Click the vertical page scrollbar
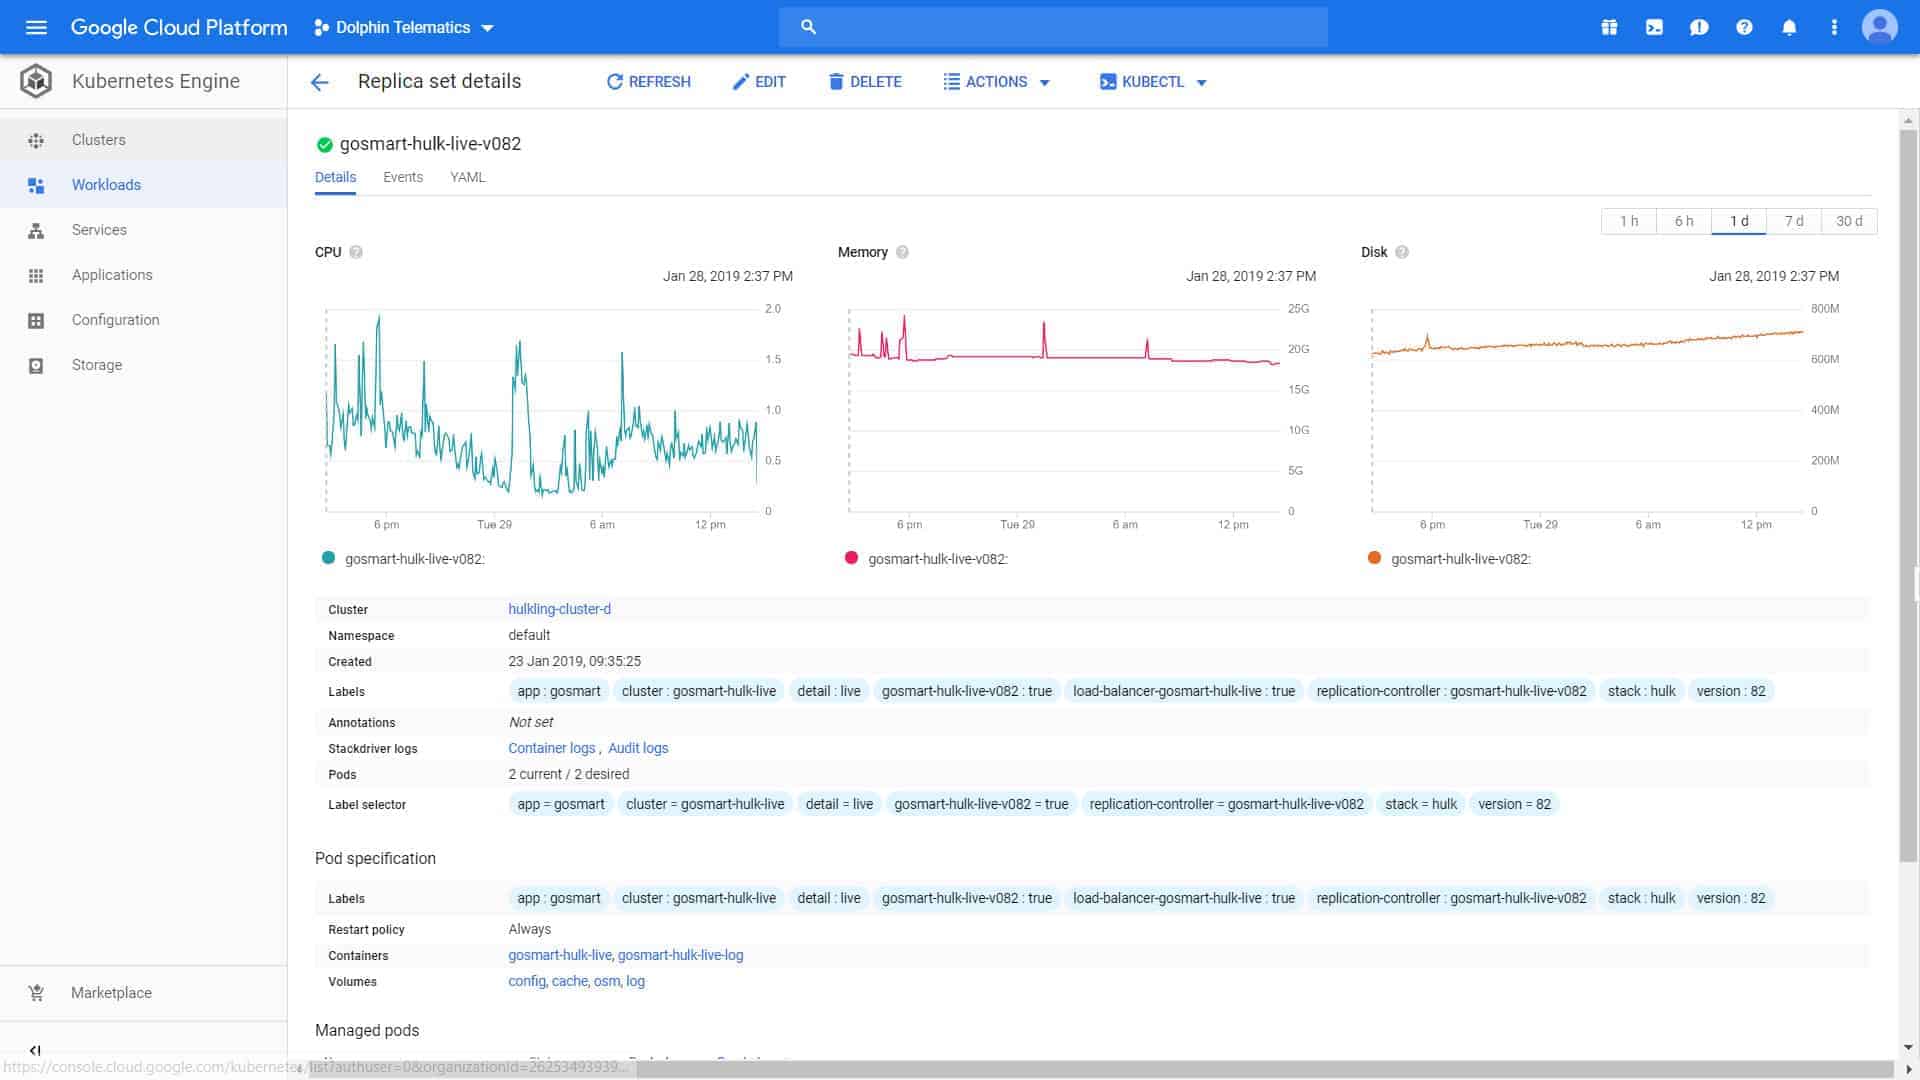Viewport: 1920px width, 1080px height. pos(1908,495)
